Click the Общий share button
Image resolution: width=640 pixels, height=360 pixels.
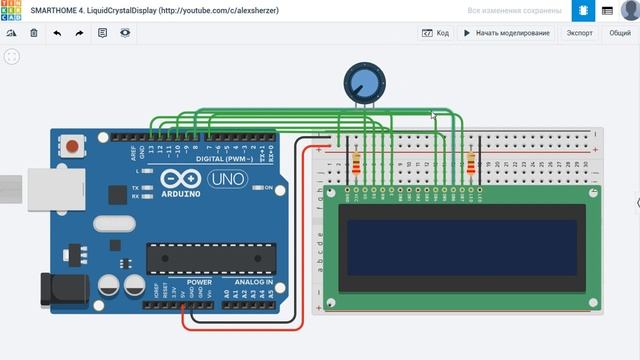coord(620,33)
